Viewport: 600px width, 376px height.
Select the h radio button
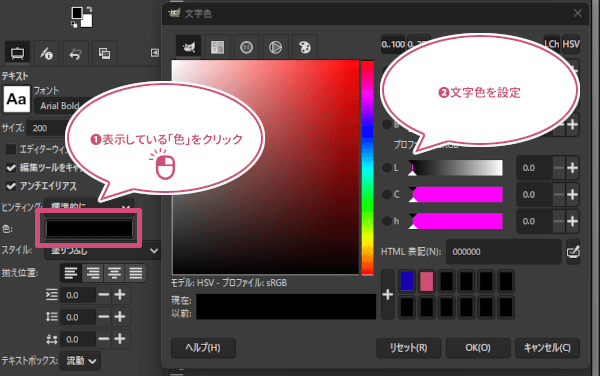coord(387,221)
